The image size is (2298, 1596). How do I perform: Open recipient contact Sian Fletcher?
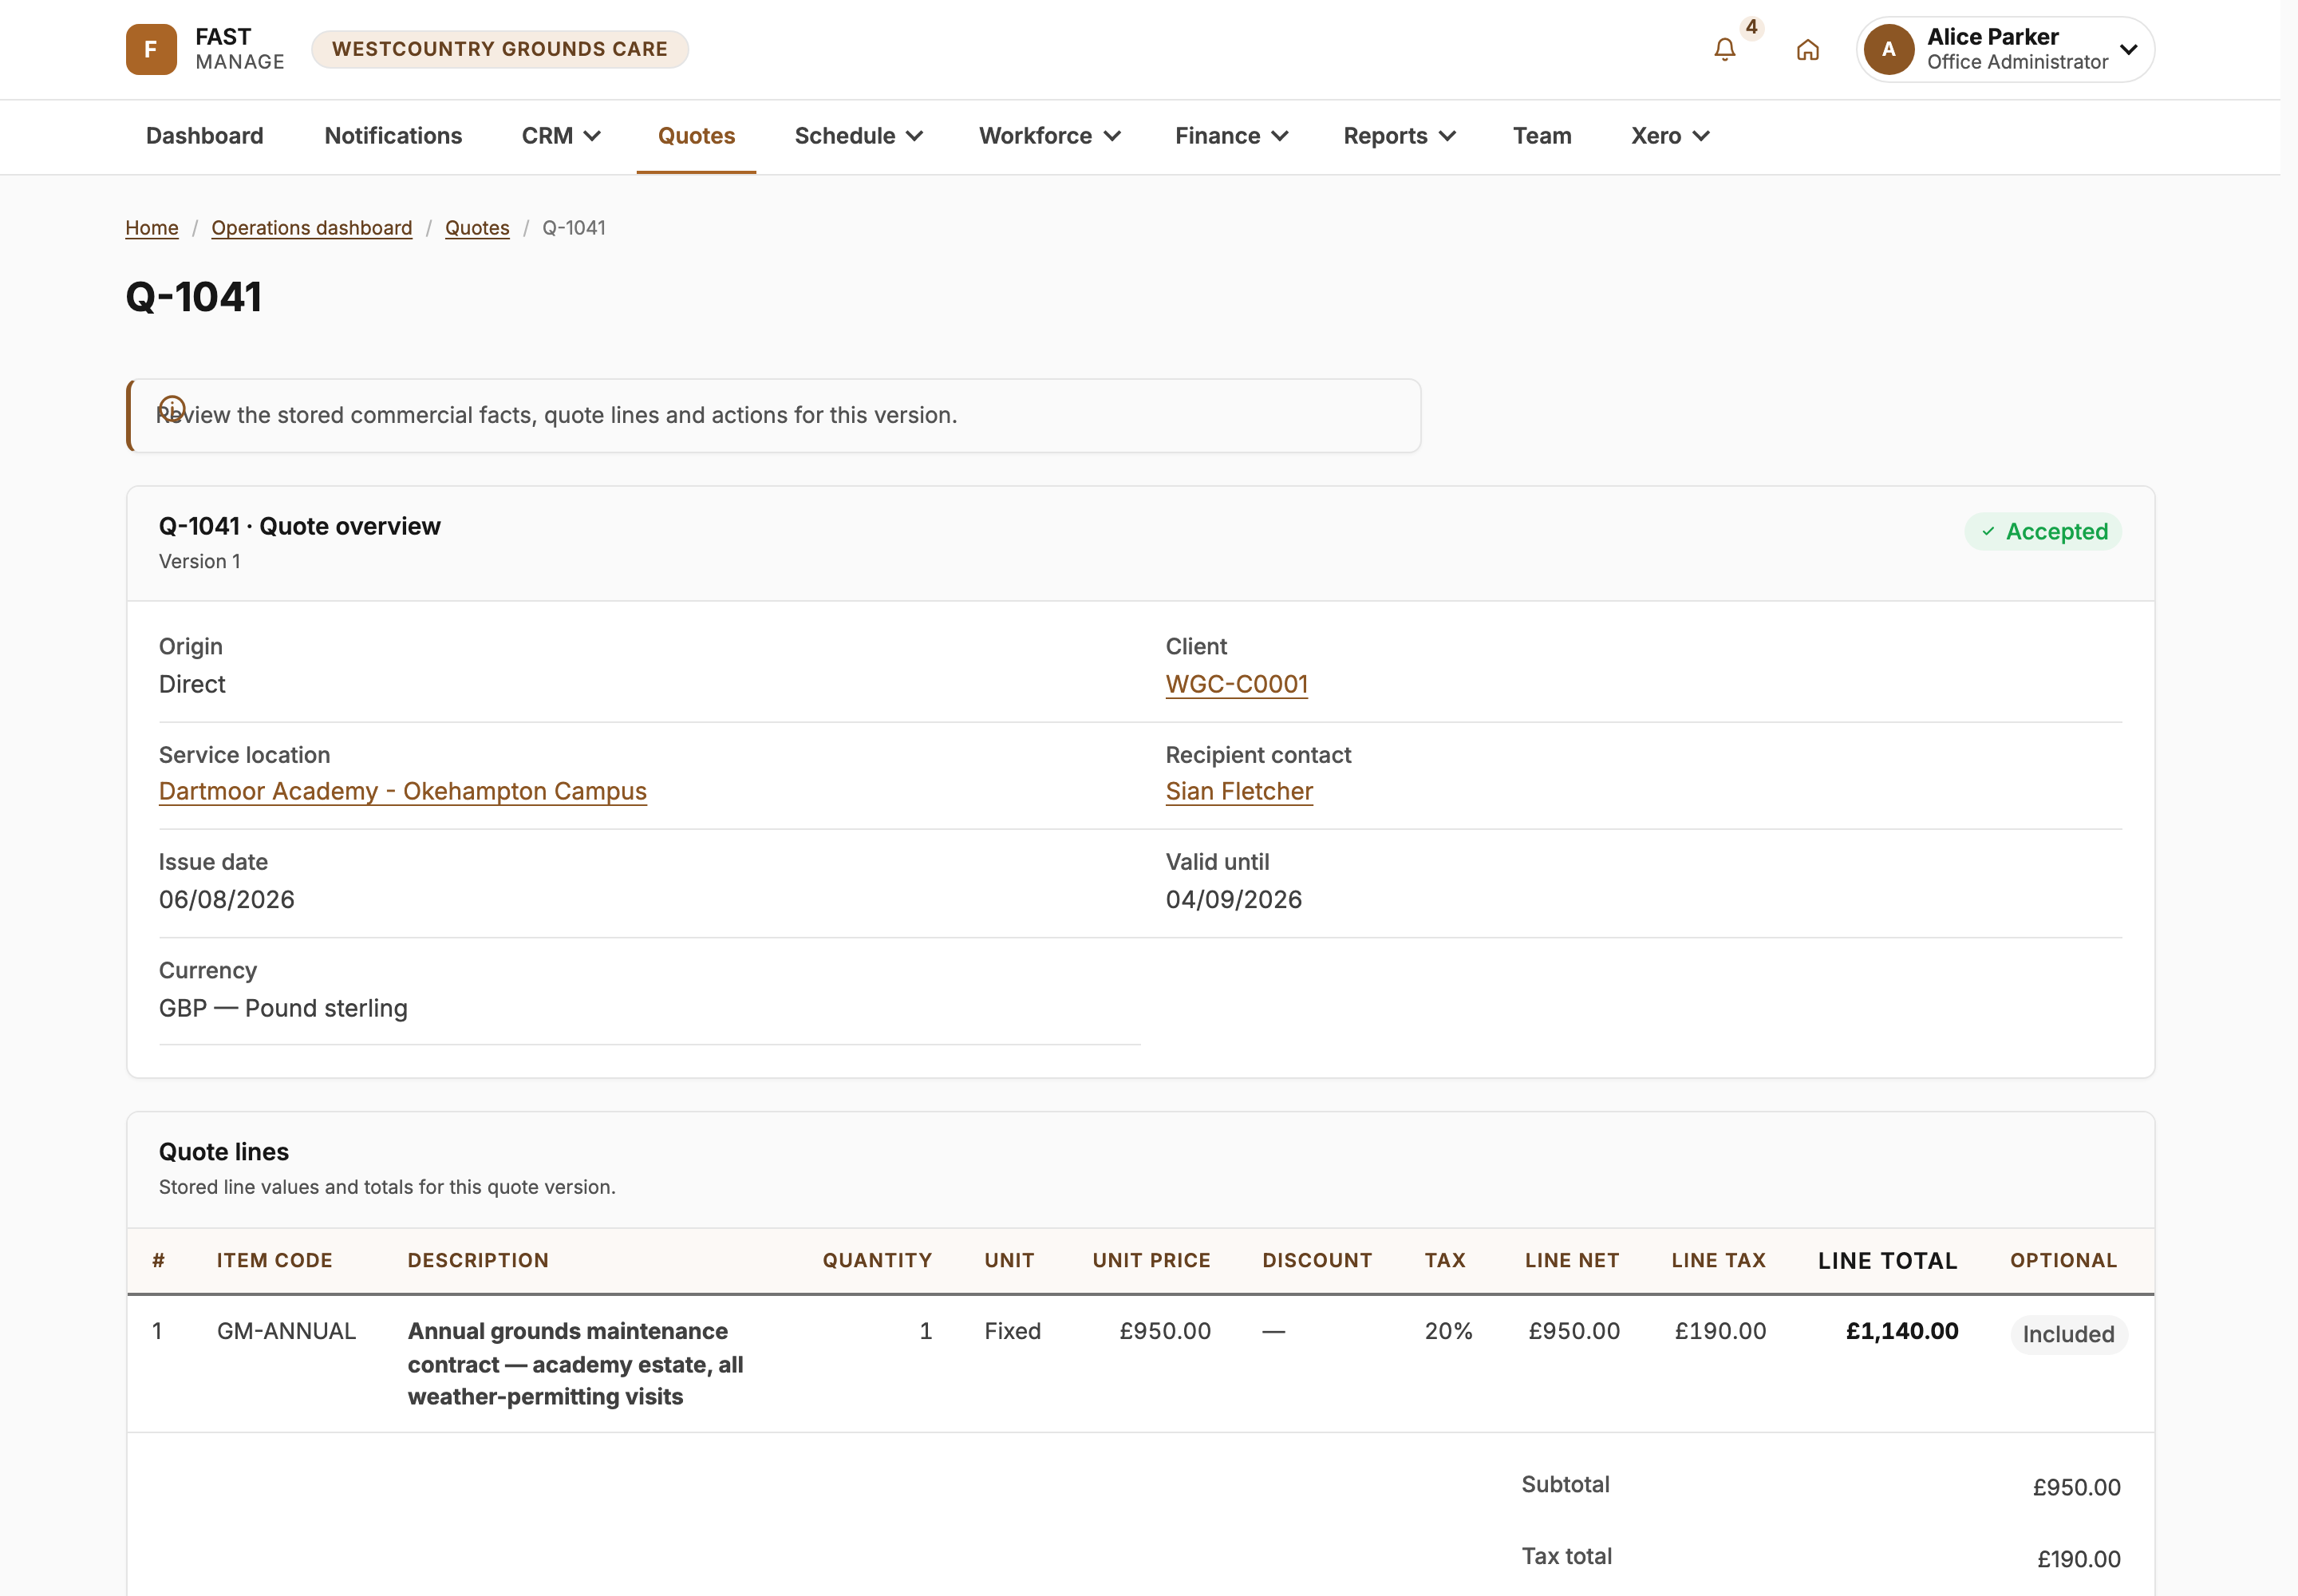pos(1239,791)
